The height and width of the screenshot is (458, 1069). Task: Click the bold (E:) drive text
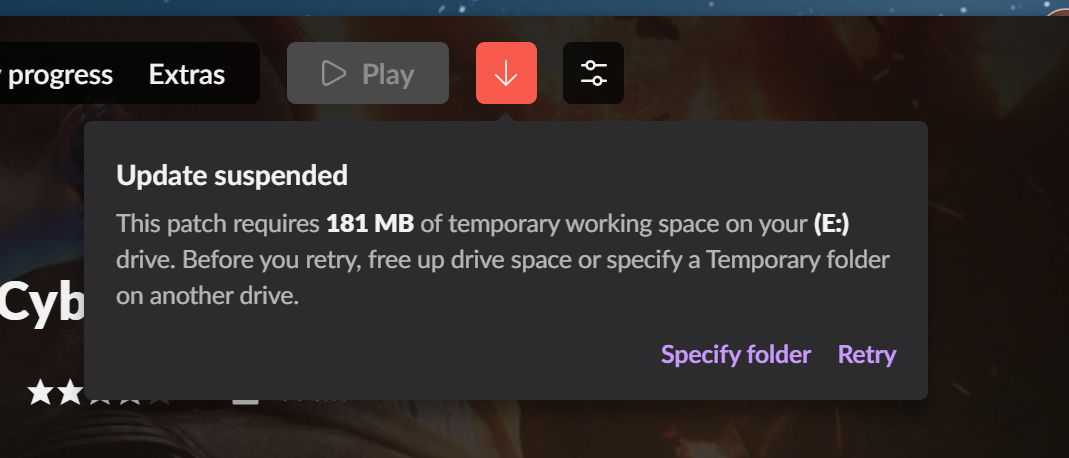click(831, 224)
